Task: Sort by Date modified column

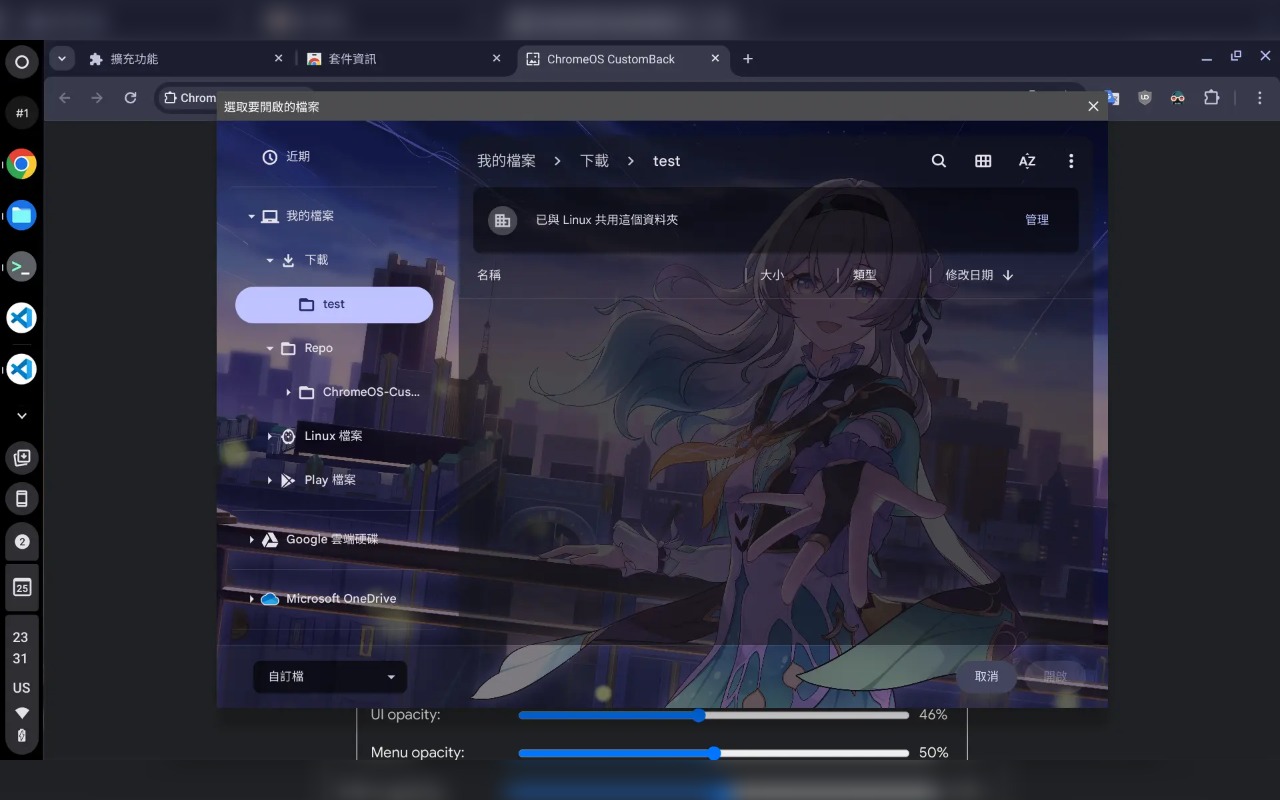Action: [969, 275]
